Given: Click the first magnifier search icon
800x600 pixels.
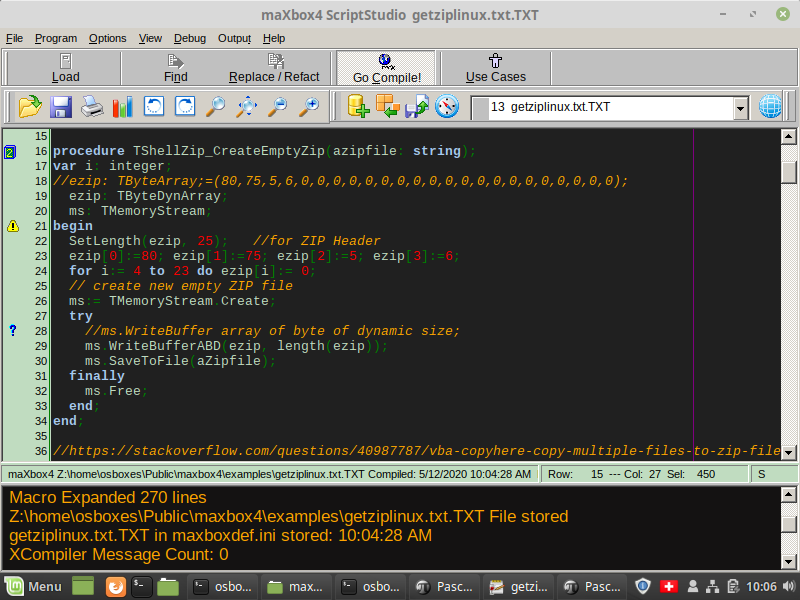Looking at the screenshot, I should (x=216, y=106).
